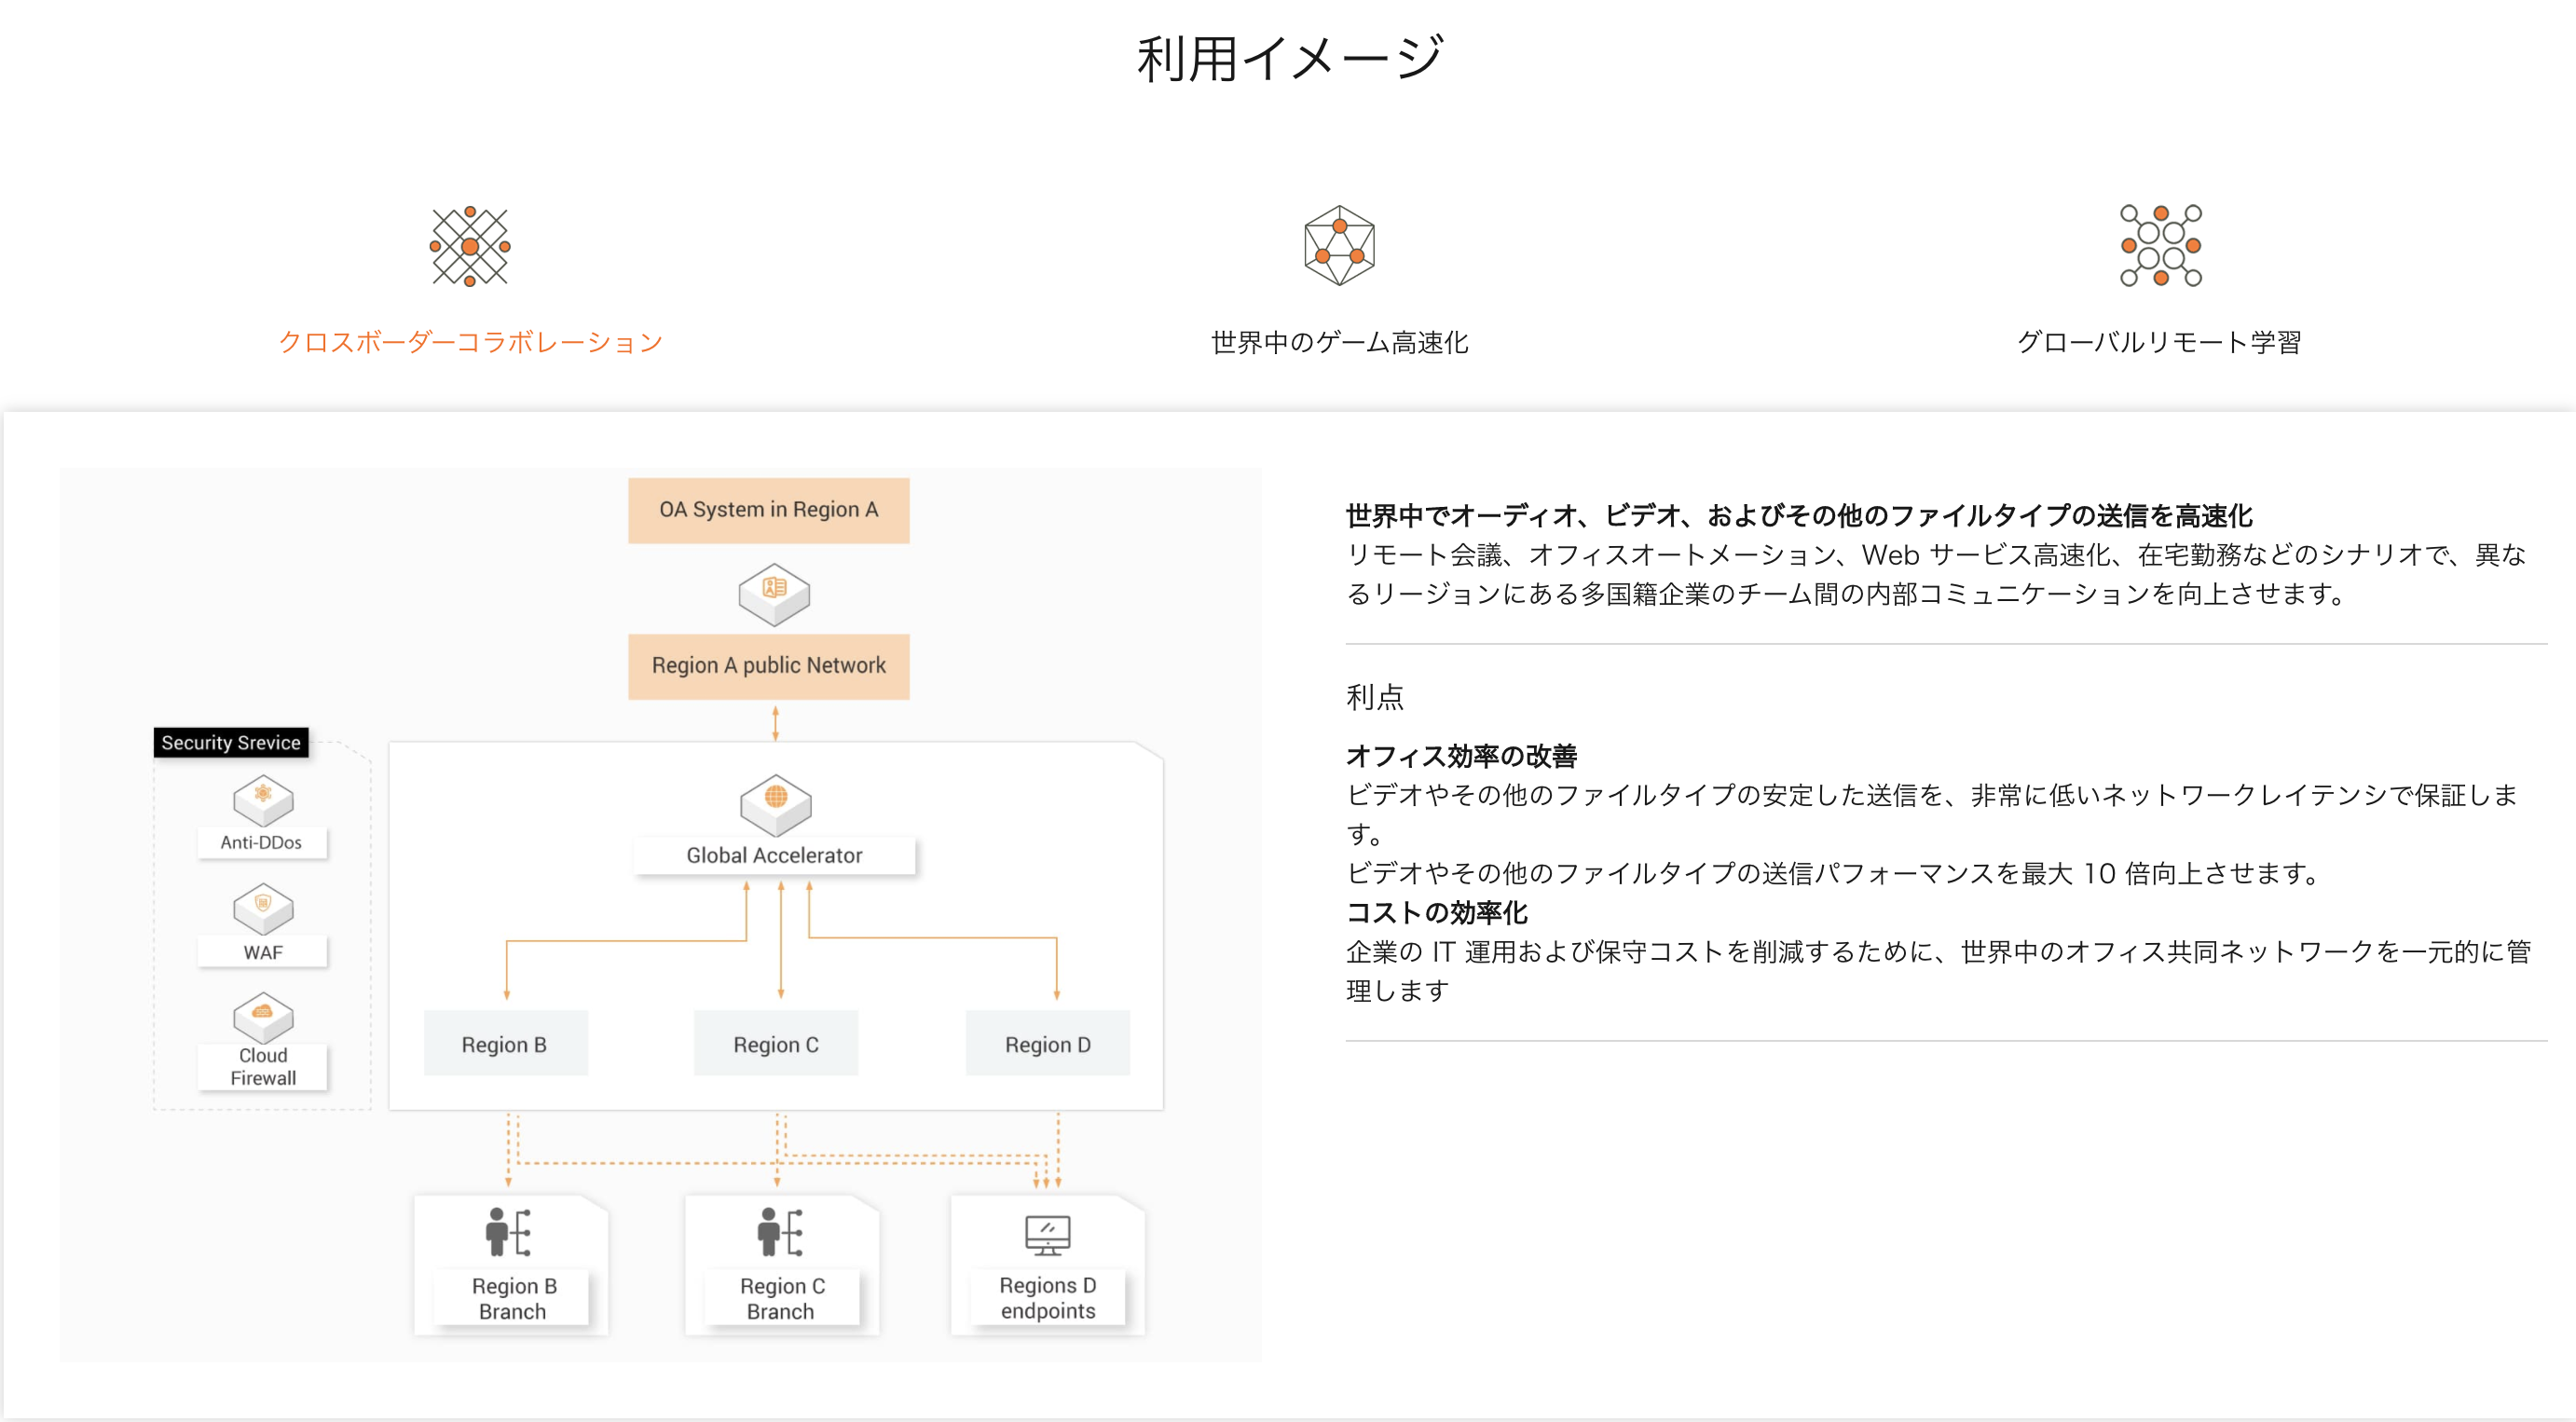Click the Cloud Firewall label text

click(x=263, y=1067)
